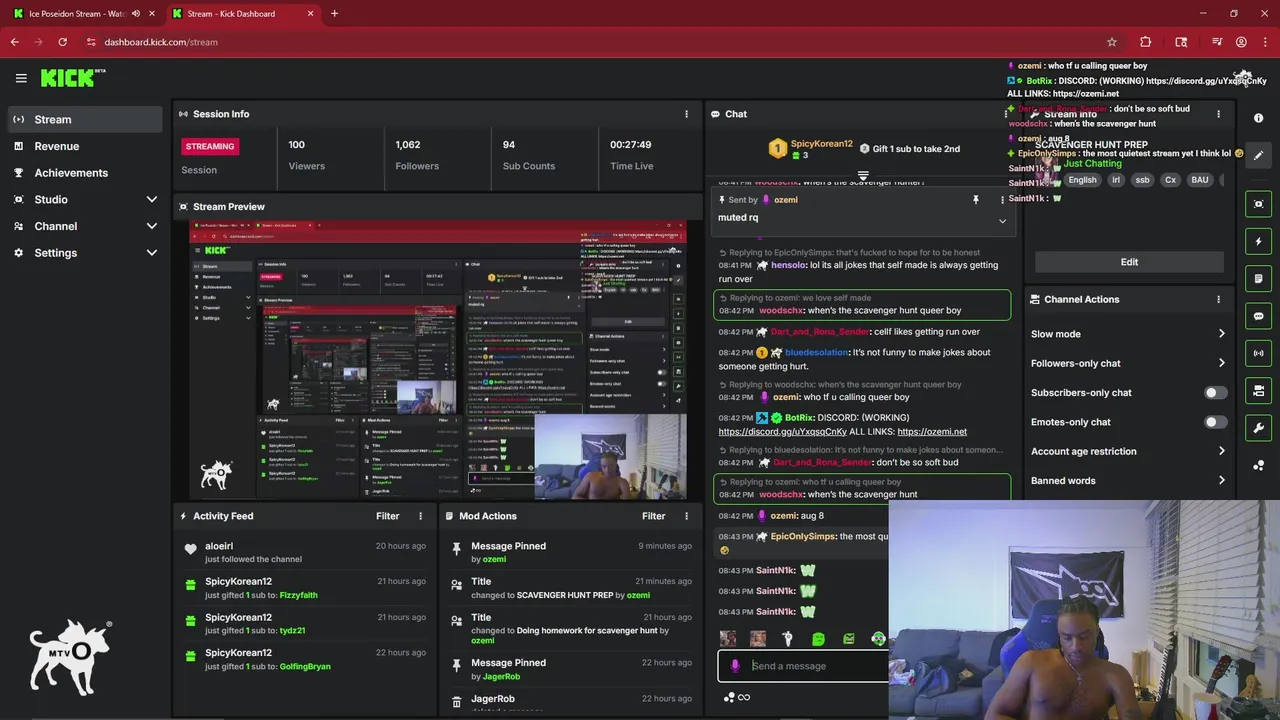Click the pencil edit icon in right rail
The height and width of the screenshot is (720, 1280).
1258,155
